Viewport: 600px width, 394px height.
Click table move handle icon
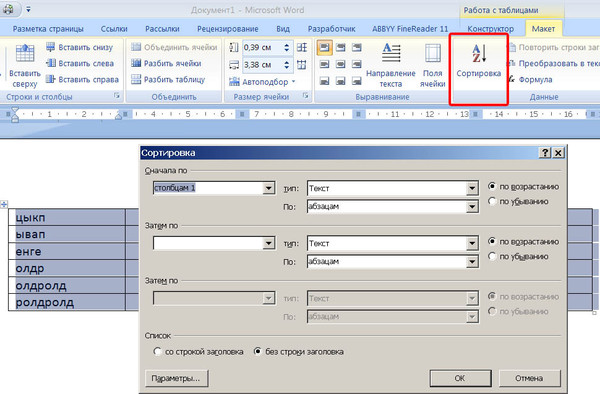[x=4, y=204]
